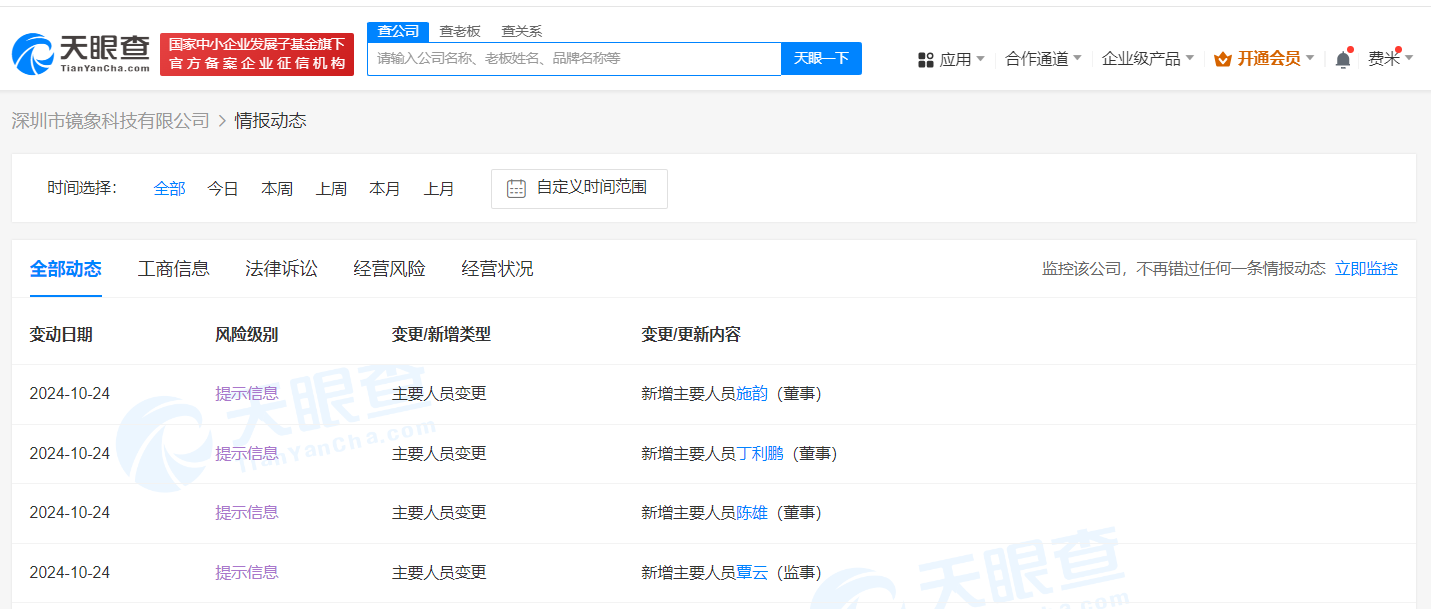Expand the 合作通道 dropdown
This screenshot has height=609, width=1431.
(1043, 59)
